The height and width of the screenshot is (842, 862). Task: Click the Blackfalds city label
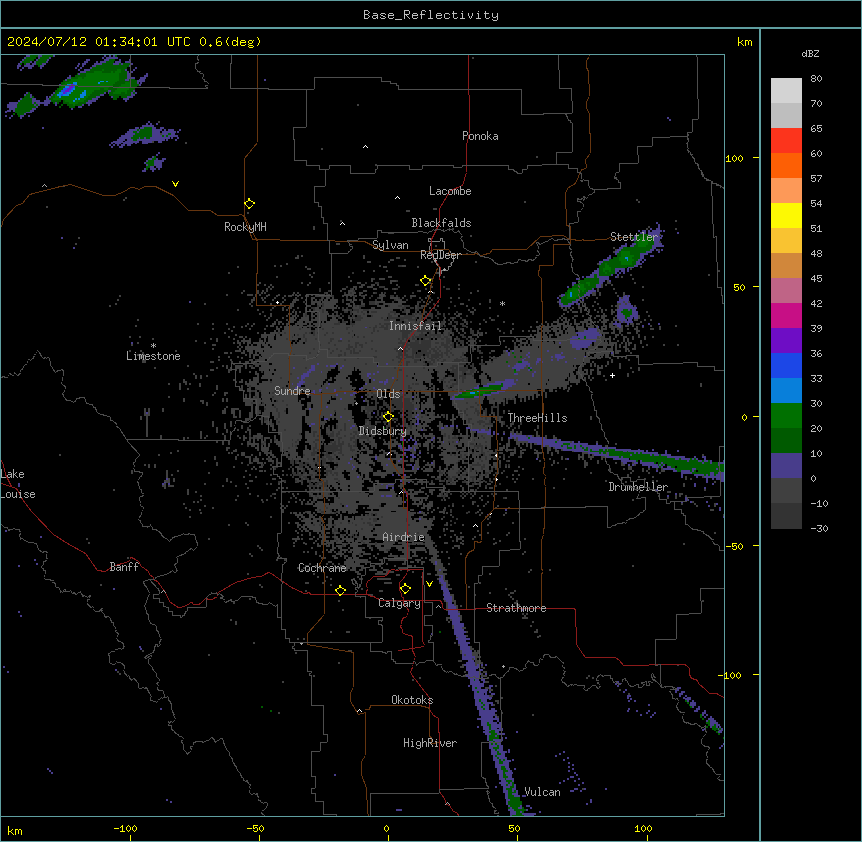pyautogui.click(x=441, y=223)
